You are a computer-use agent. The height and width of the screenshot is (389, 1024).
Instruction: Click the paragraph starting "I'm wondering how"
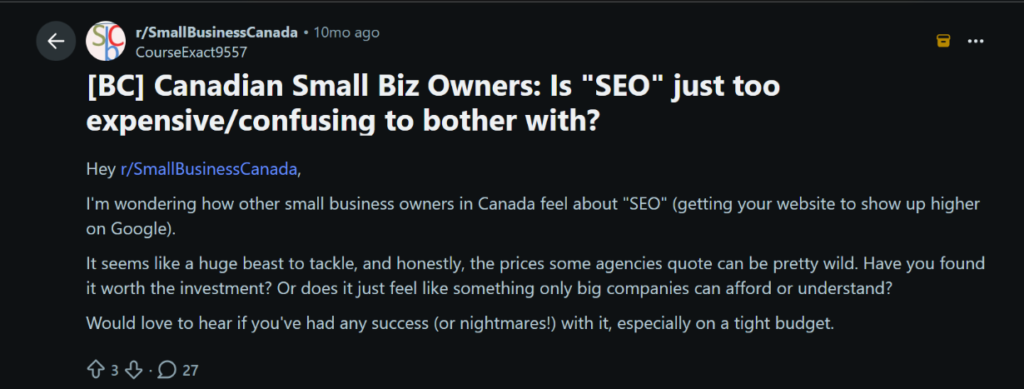click(533, 215)
